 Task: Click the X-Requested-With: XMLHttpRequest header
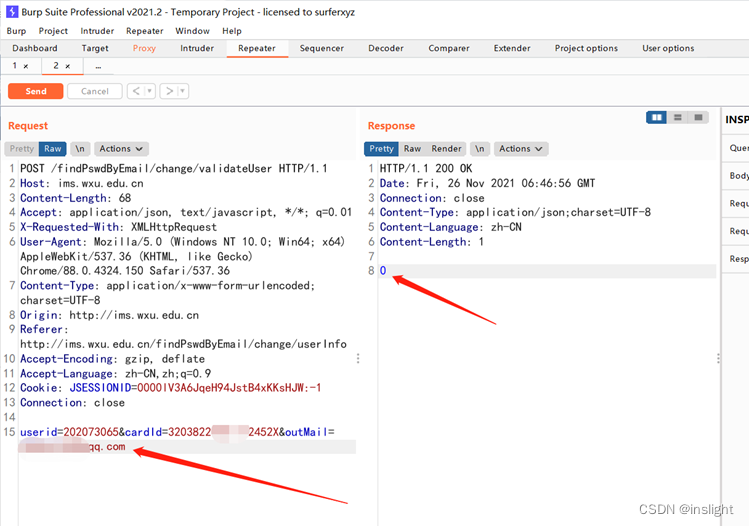118,227
